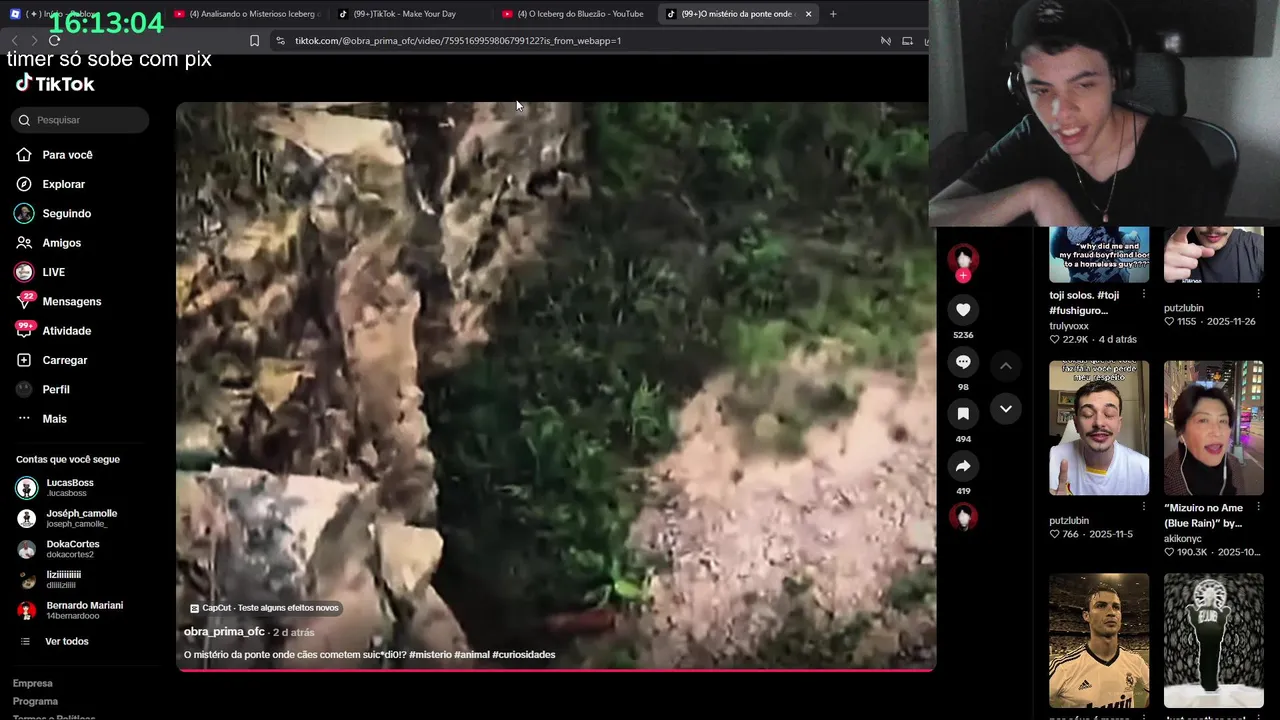
Task: Click the akikonyc username
Action: pyautogui.click(x=1183, y=538)
